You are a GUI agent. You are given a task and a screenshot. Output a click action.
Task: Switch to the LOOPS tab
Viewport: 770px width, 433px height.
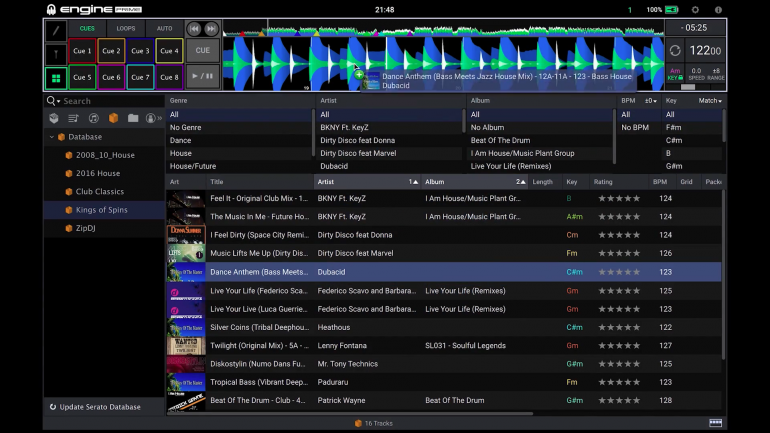pyautogui.click(x=126, y=29)
